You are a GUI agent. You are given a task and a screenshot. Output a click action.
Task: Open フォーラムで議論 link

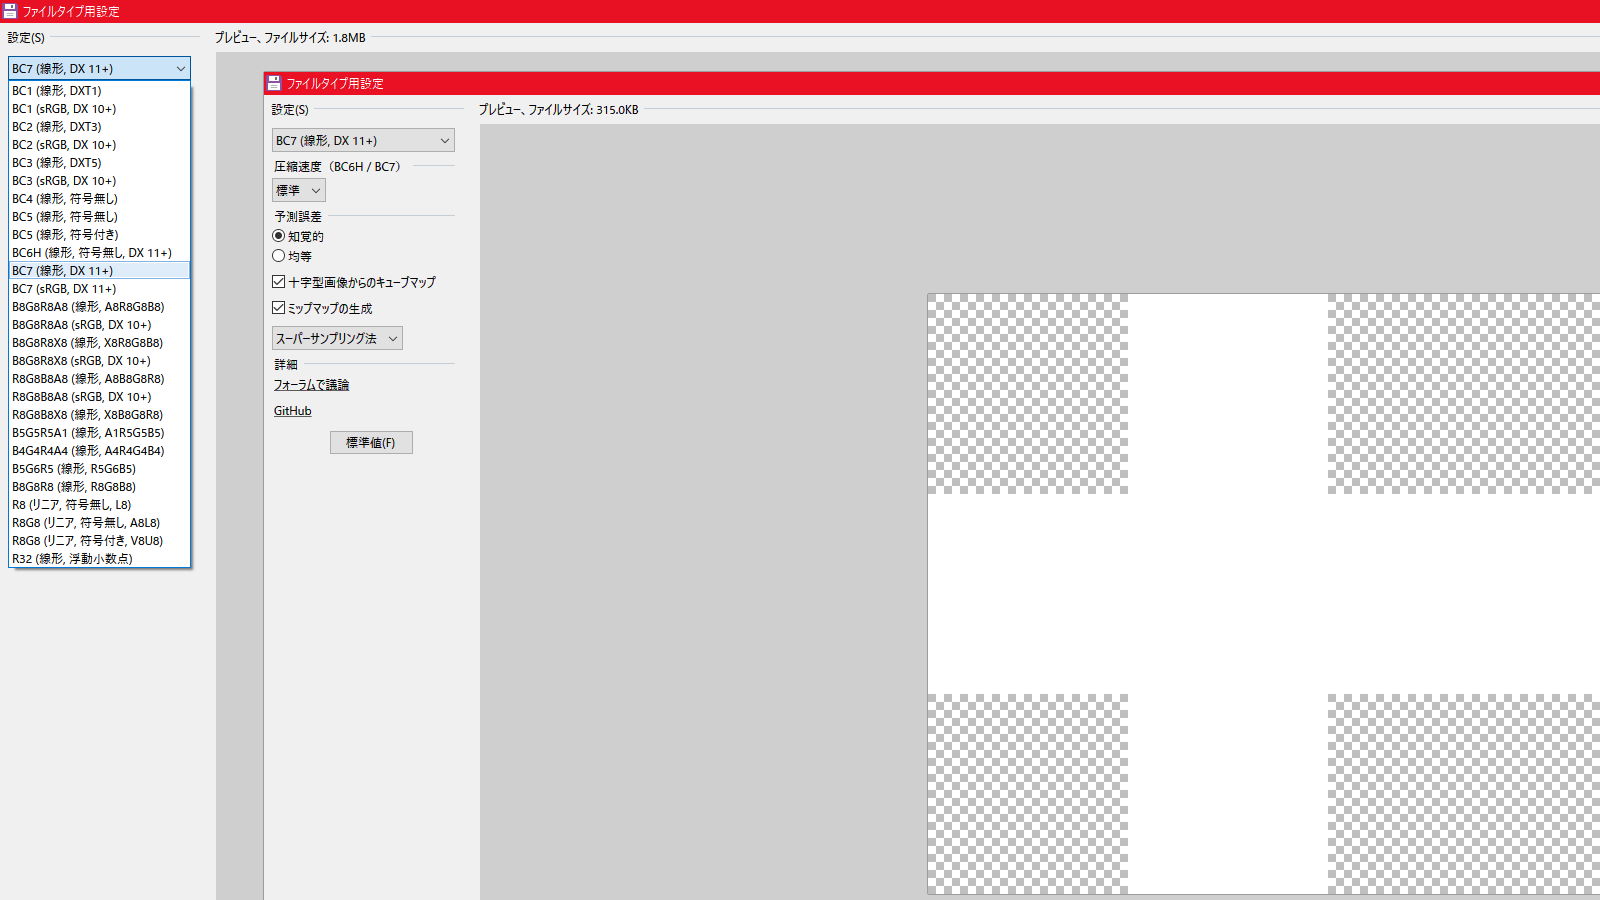click(311, 384)
